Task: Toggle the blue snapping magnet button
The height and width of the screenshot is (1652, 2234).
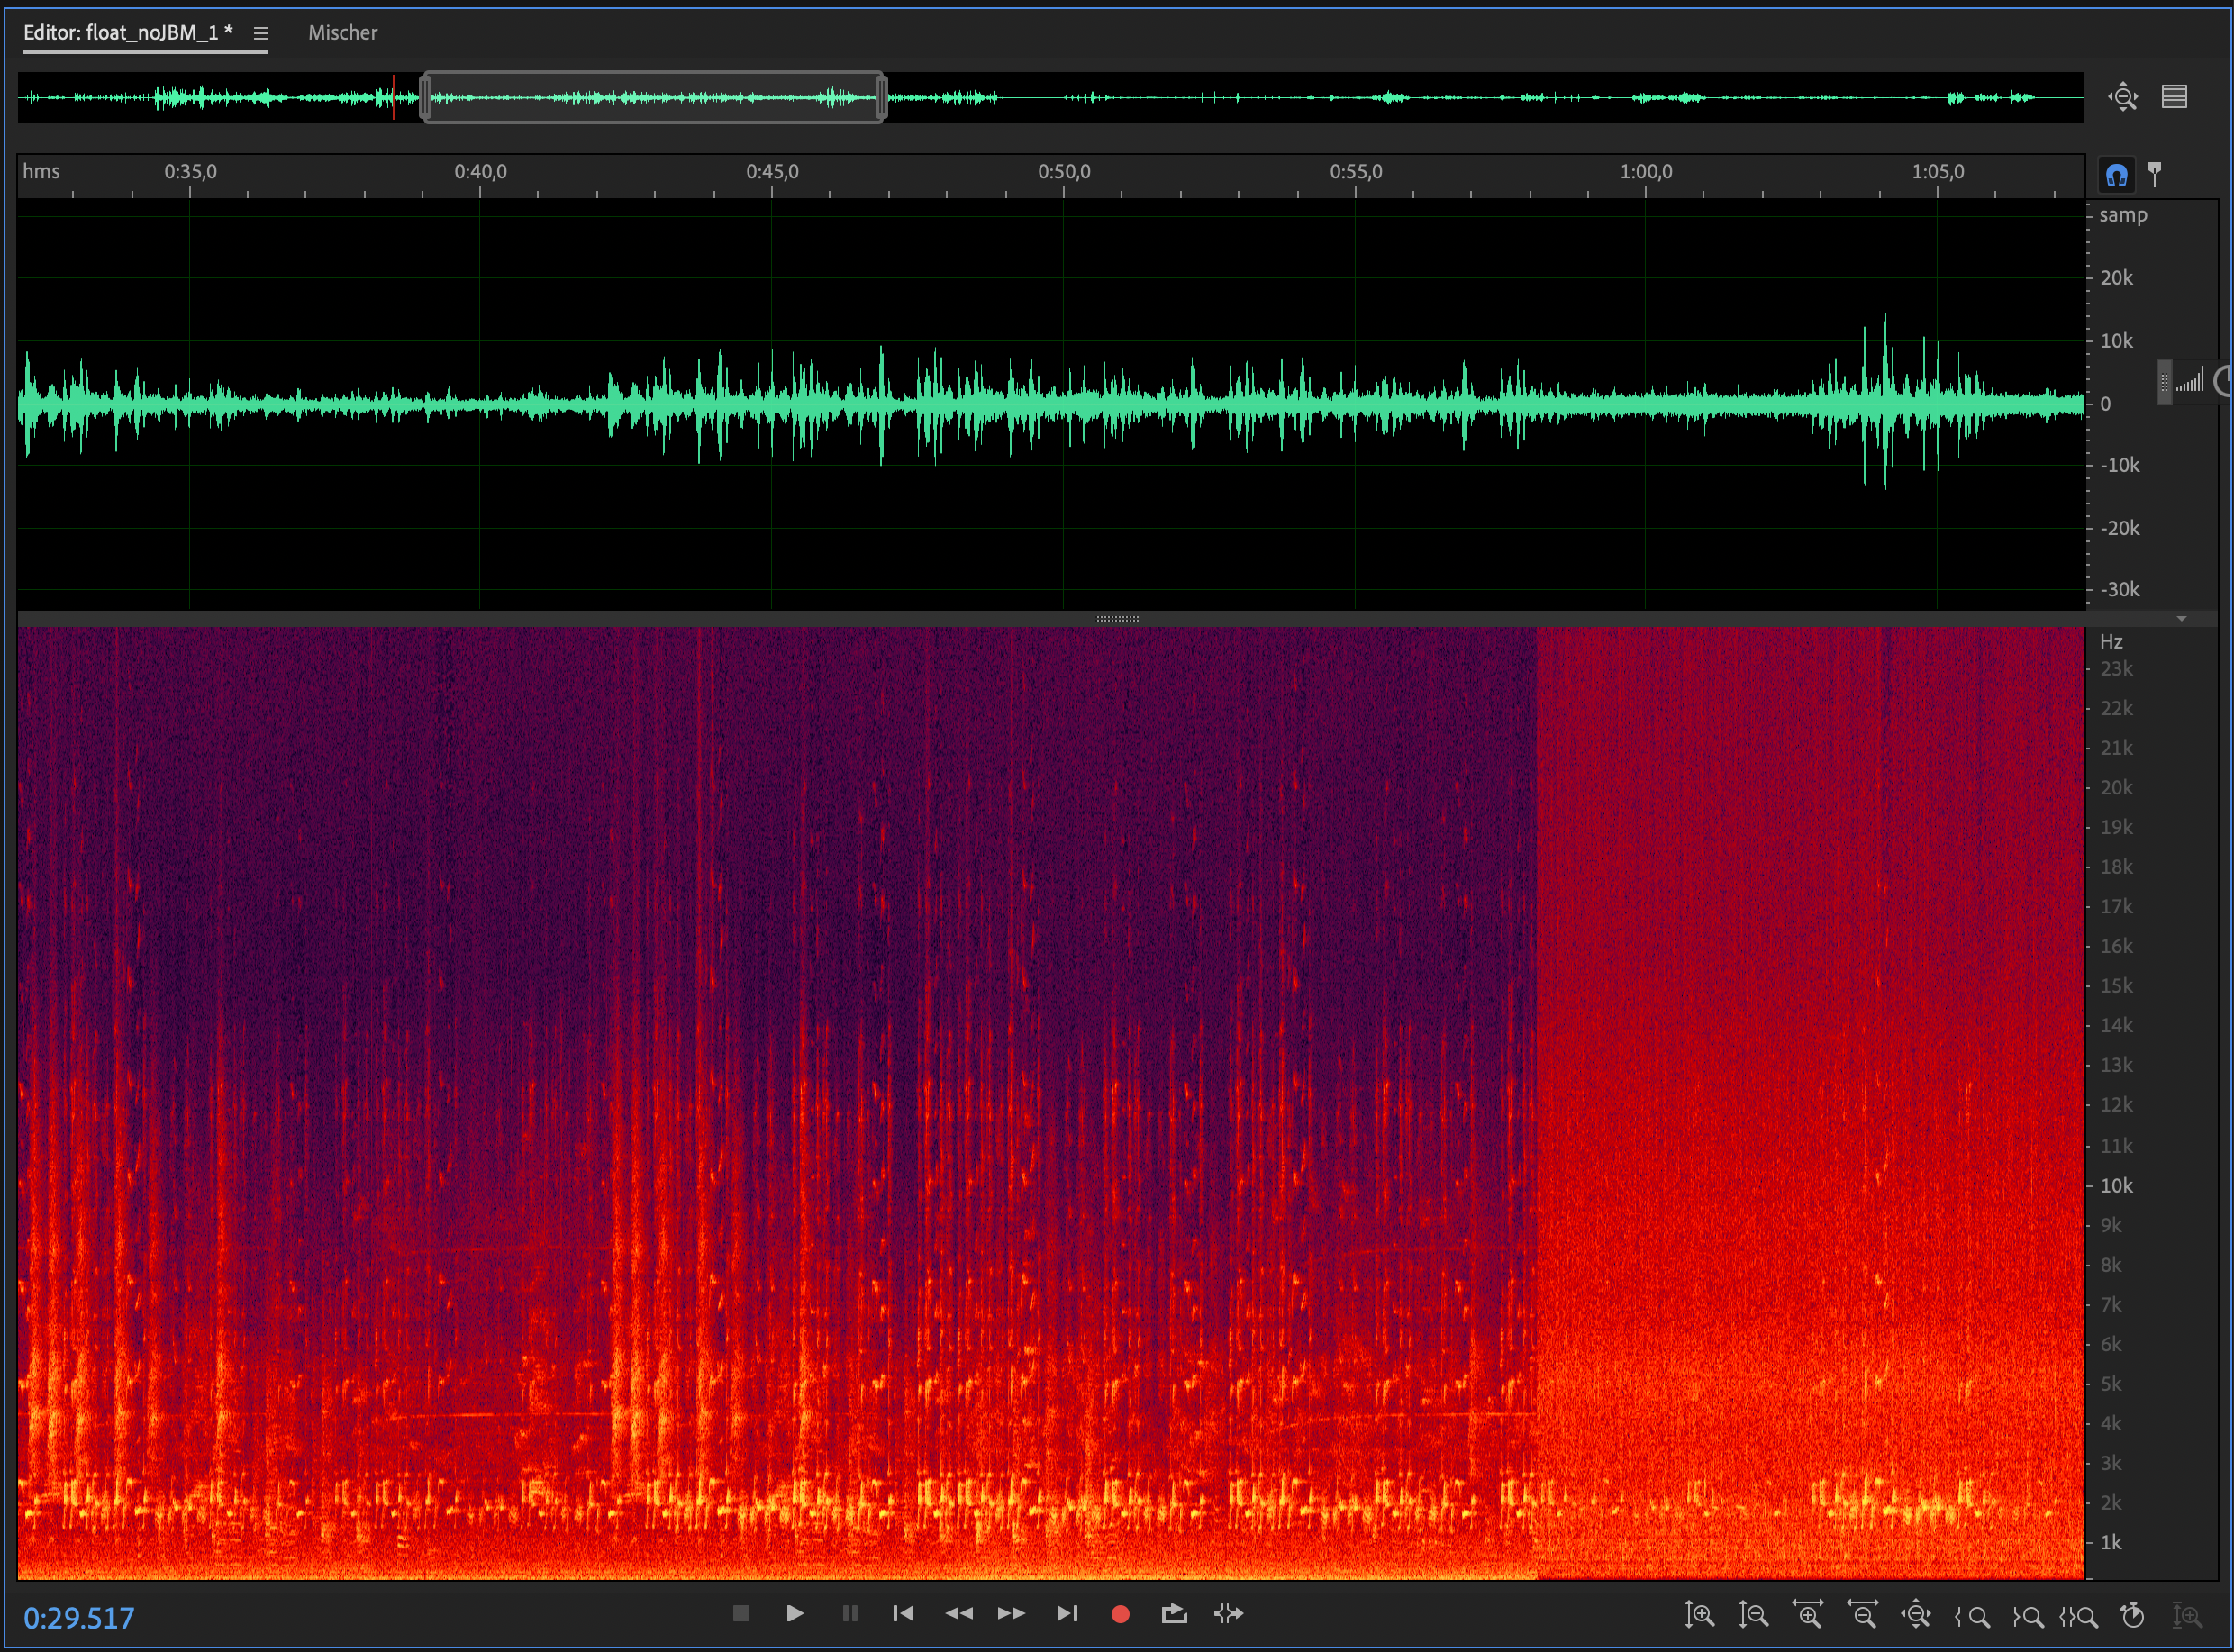Action: [2116, 175]
